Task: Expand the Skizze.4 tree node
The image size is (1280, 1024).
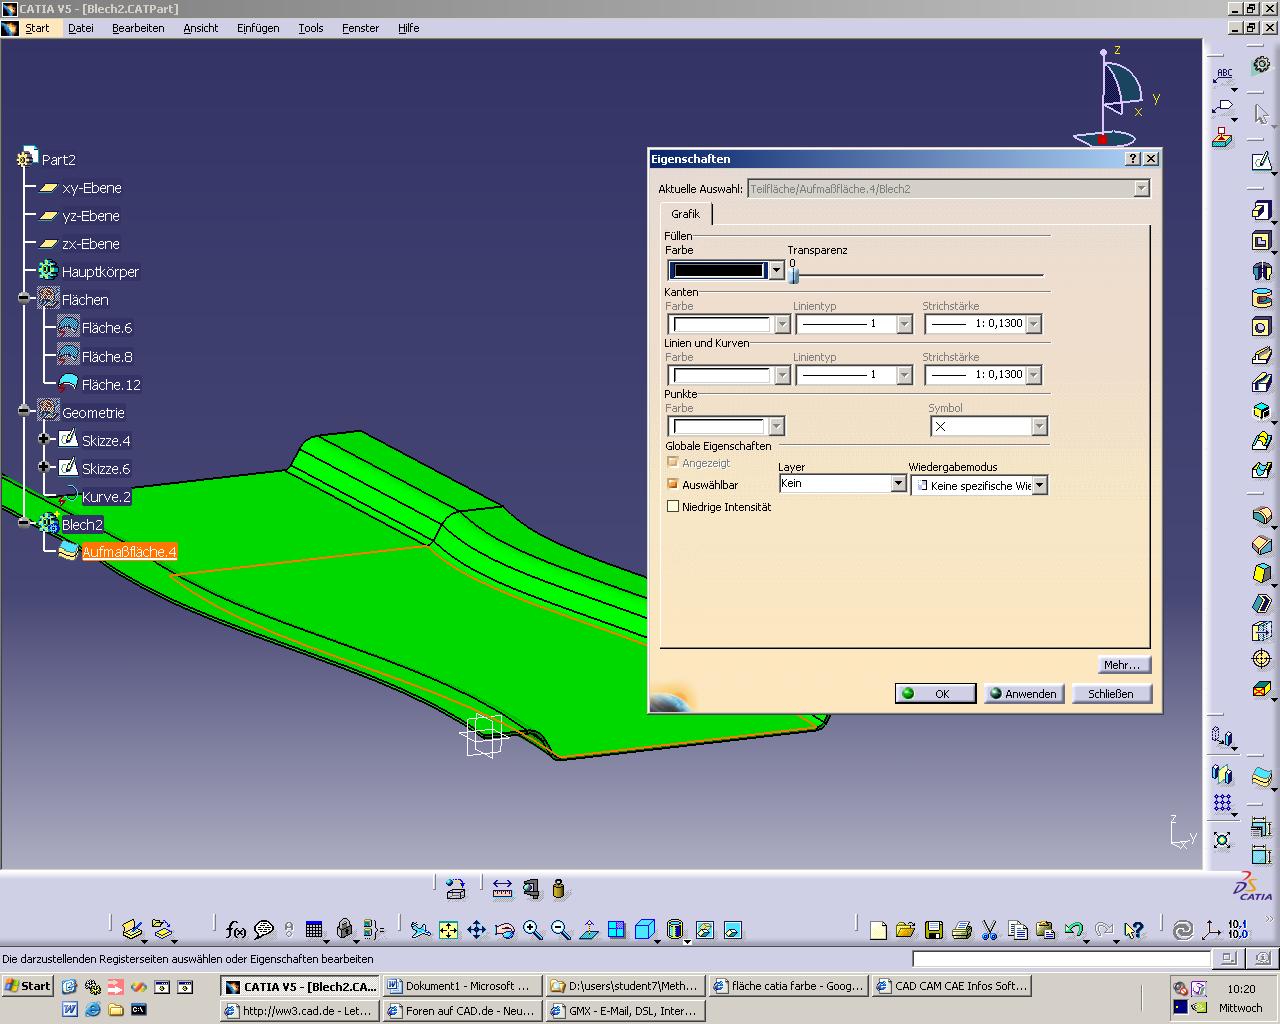Action: click(44, 439)
